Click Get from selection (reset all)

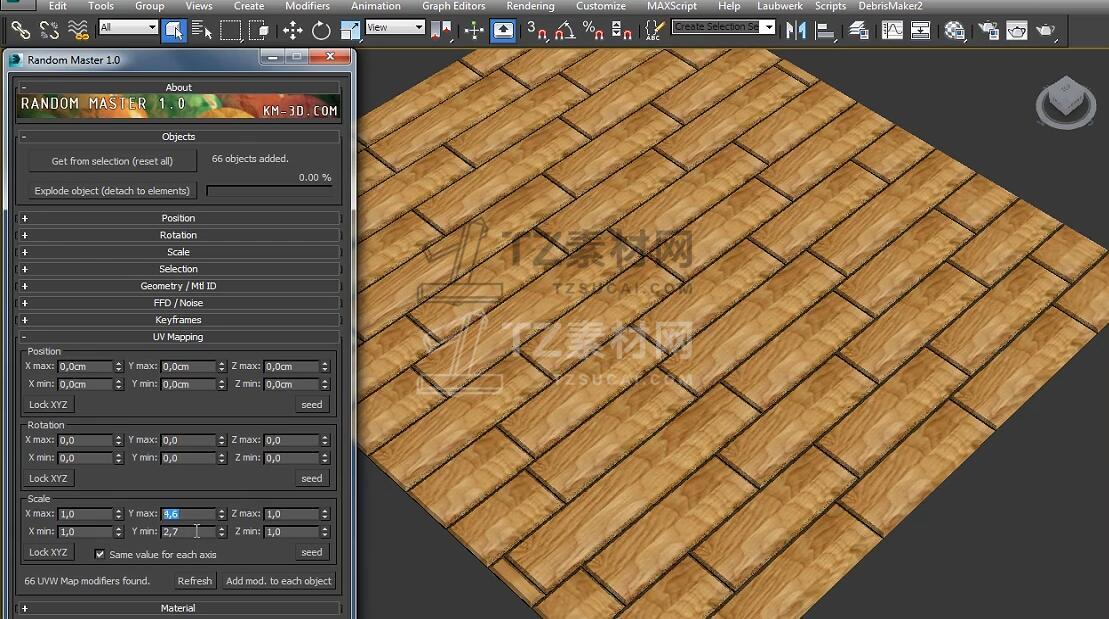[x=112, y=161]
